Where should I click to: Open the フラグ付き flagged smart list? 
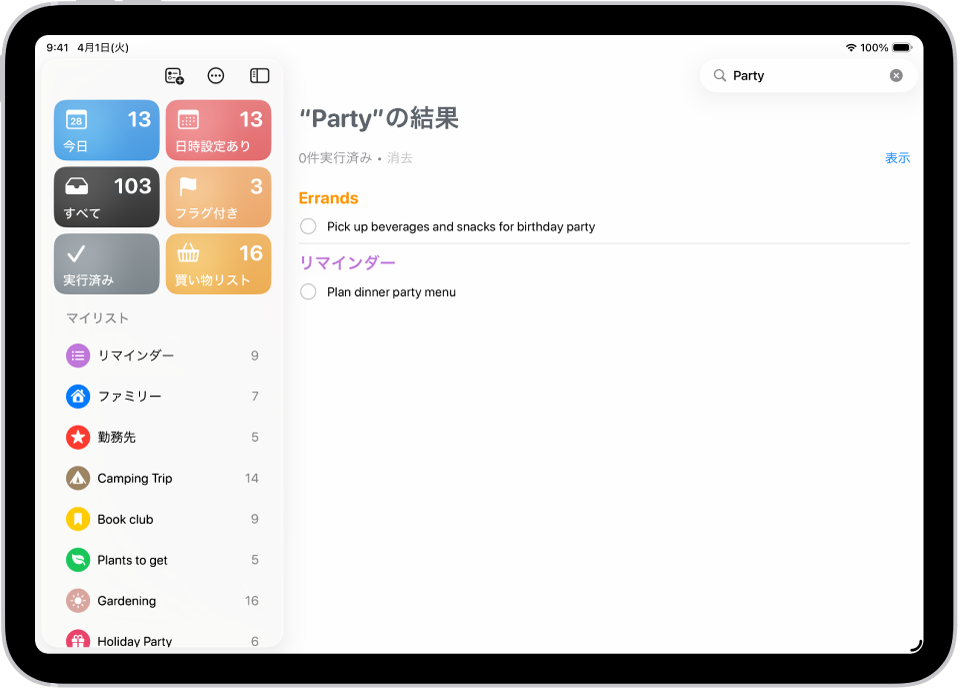(218, 197)
